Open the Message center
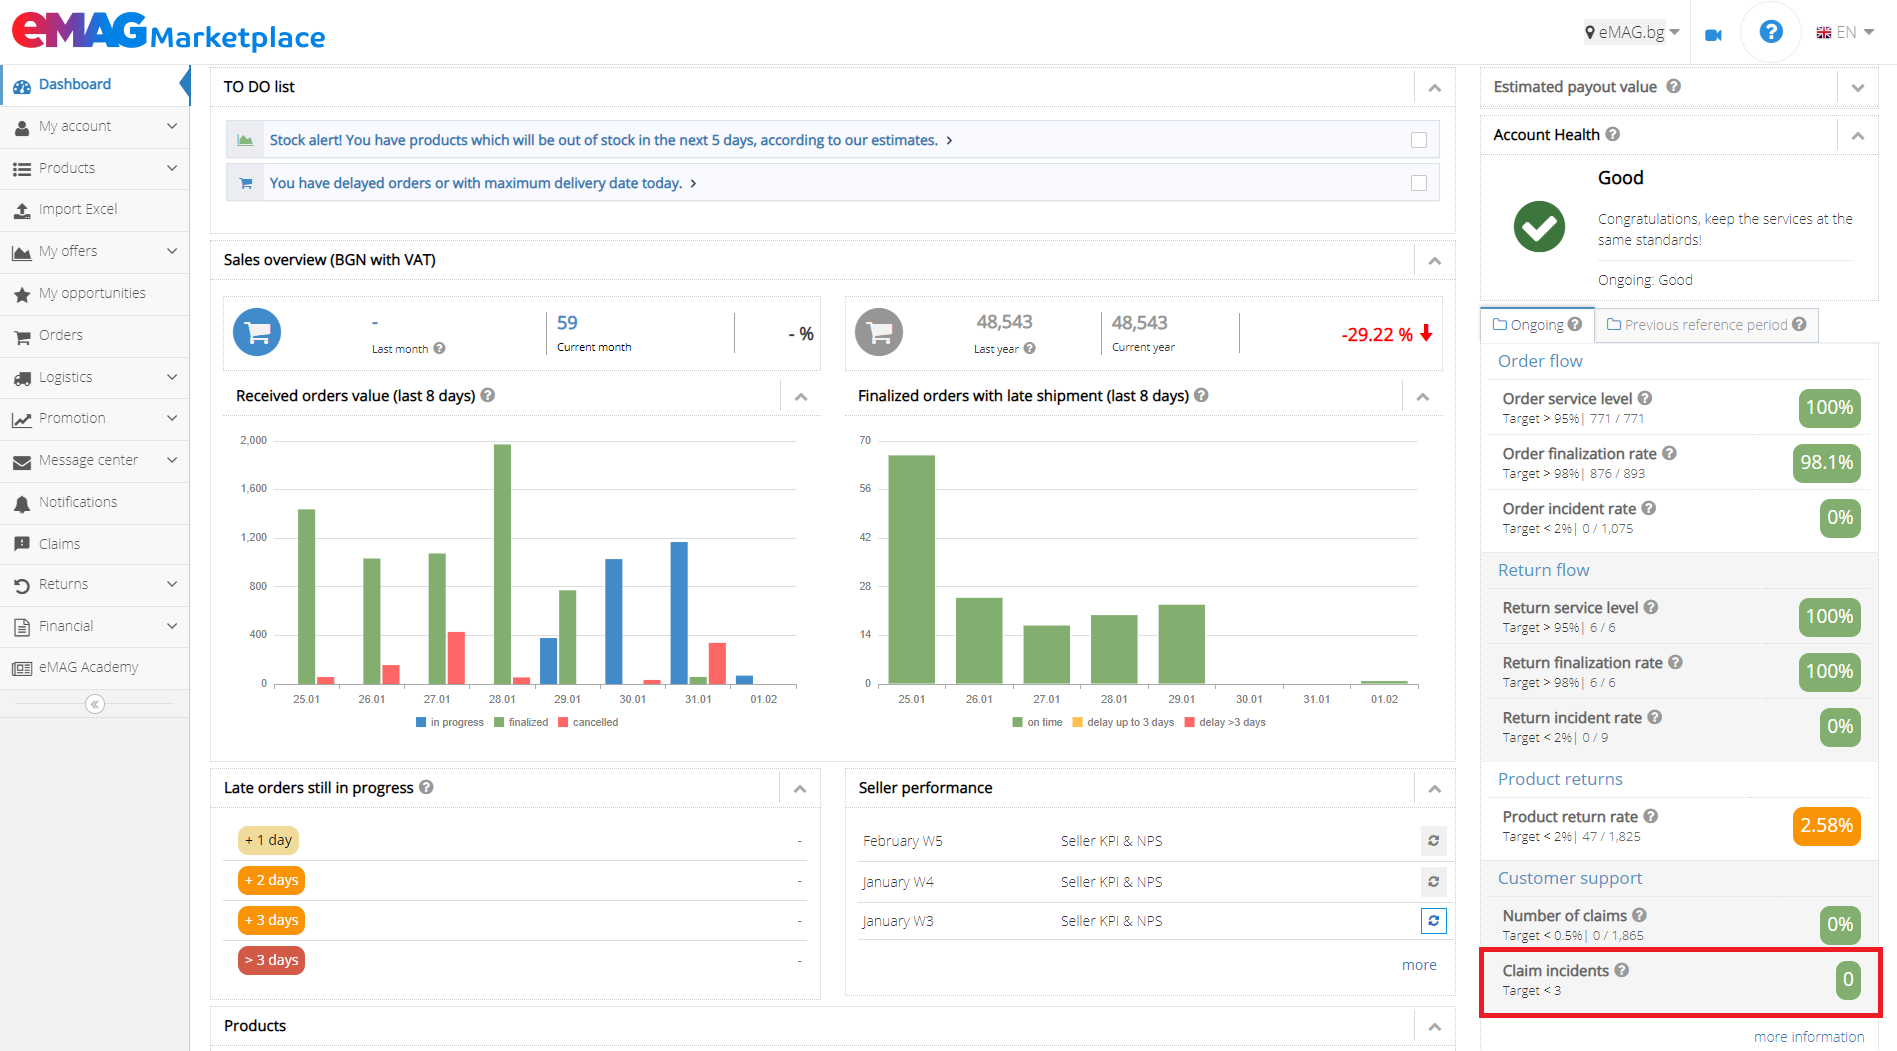Image resolution: width=1897 pixels, height=1051 pixels. pyautogui.click(x=88, y=460)
